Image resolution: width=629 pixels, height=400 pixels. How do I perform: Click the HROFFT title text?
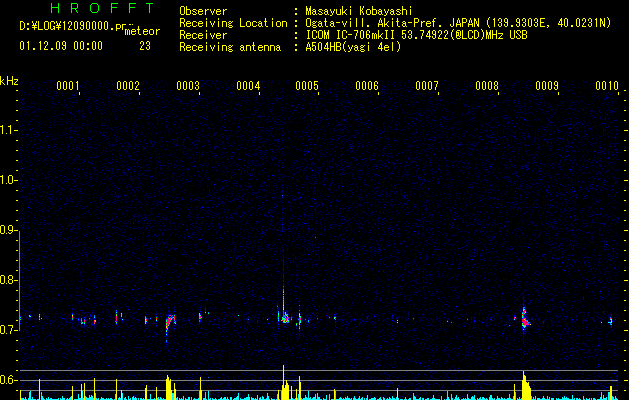(x=103, y=8)
